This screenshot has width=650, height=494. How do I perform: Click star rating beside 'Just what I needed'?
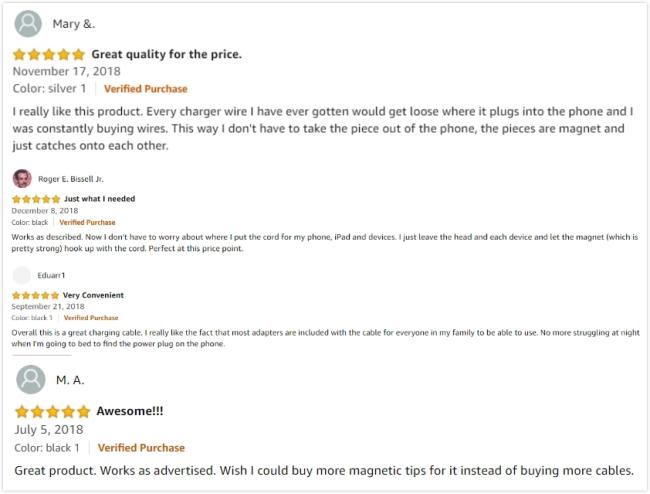tap(36, 199)
